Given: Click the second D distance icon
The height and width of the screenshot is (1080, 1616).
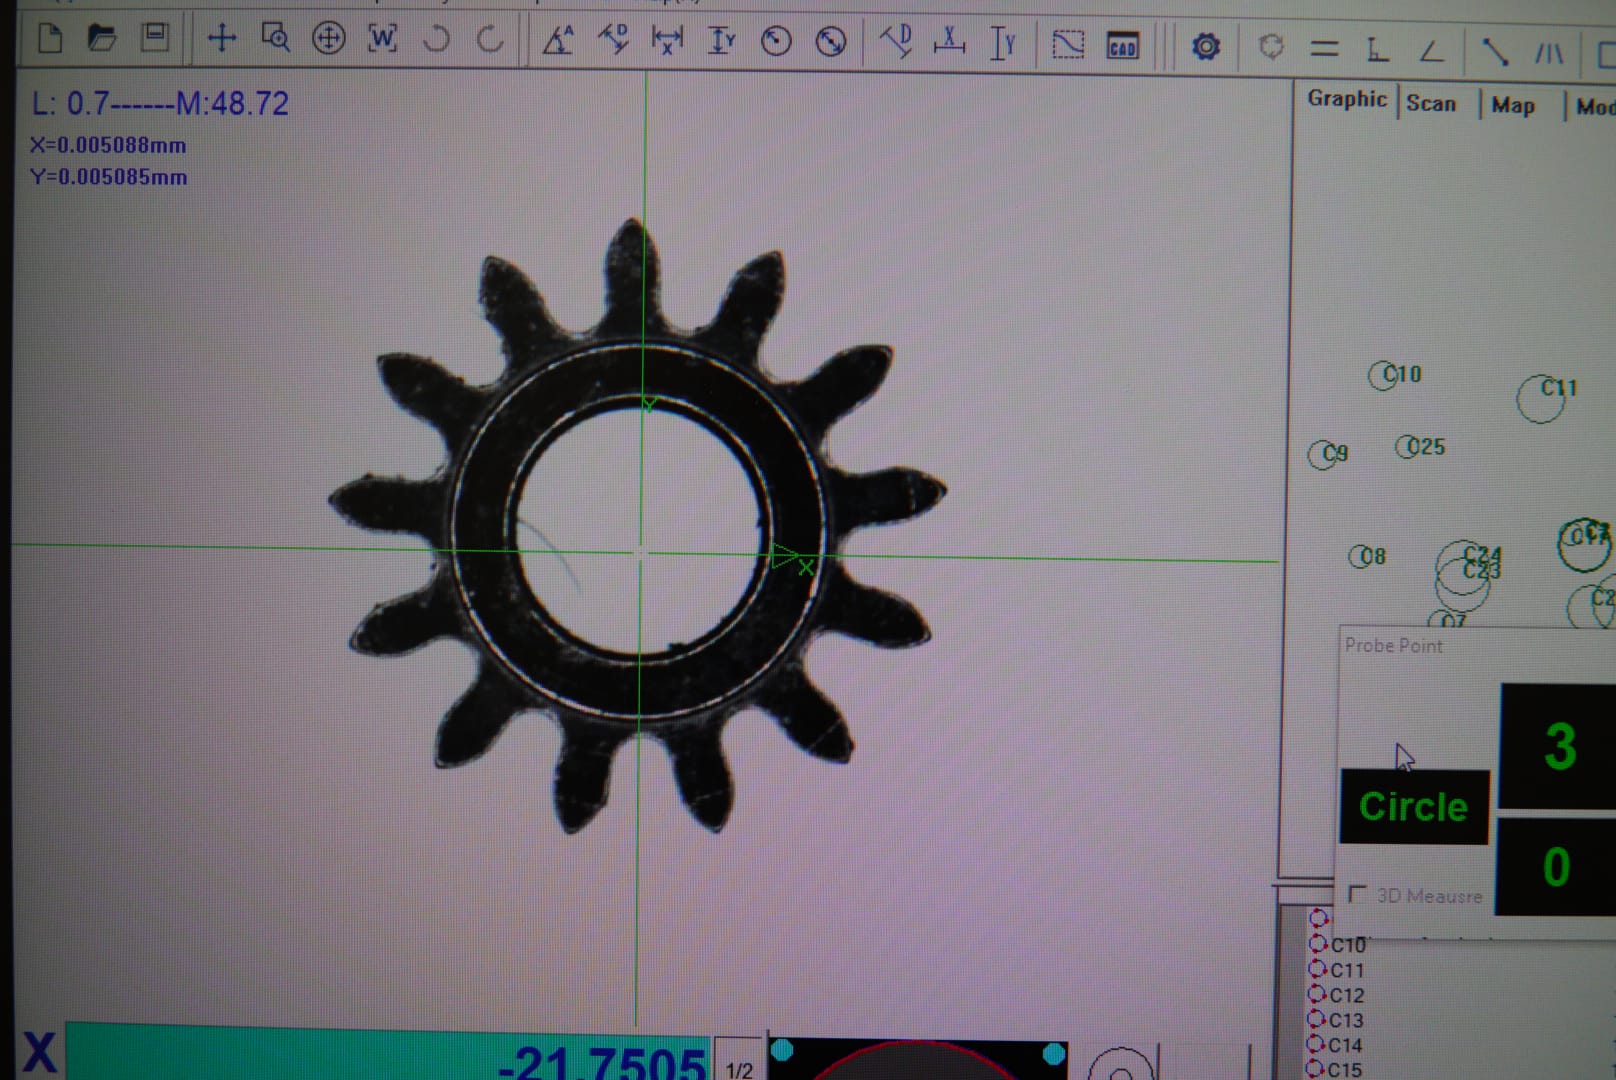Looking at the screenshot, I should point(897,41).
